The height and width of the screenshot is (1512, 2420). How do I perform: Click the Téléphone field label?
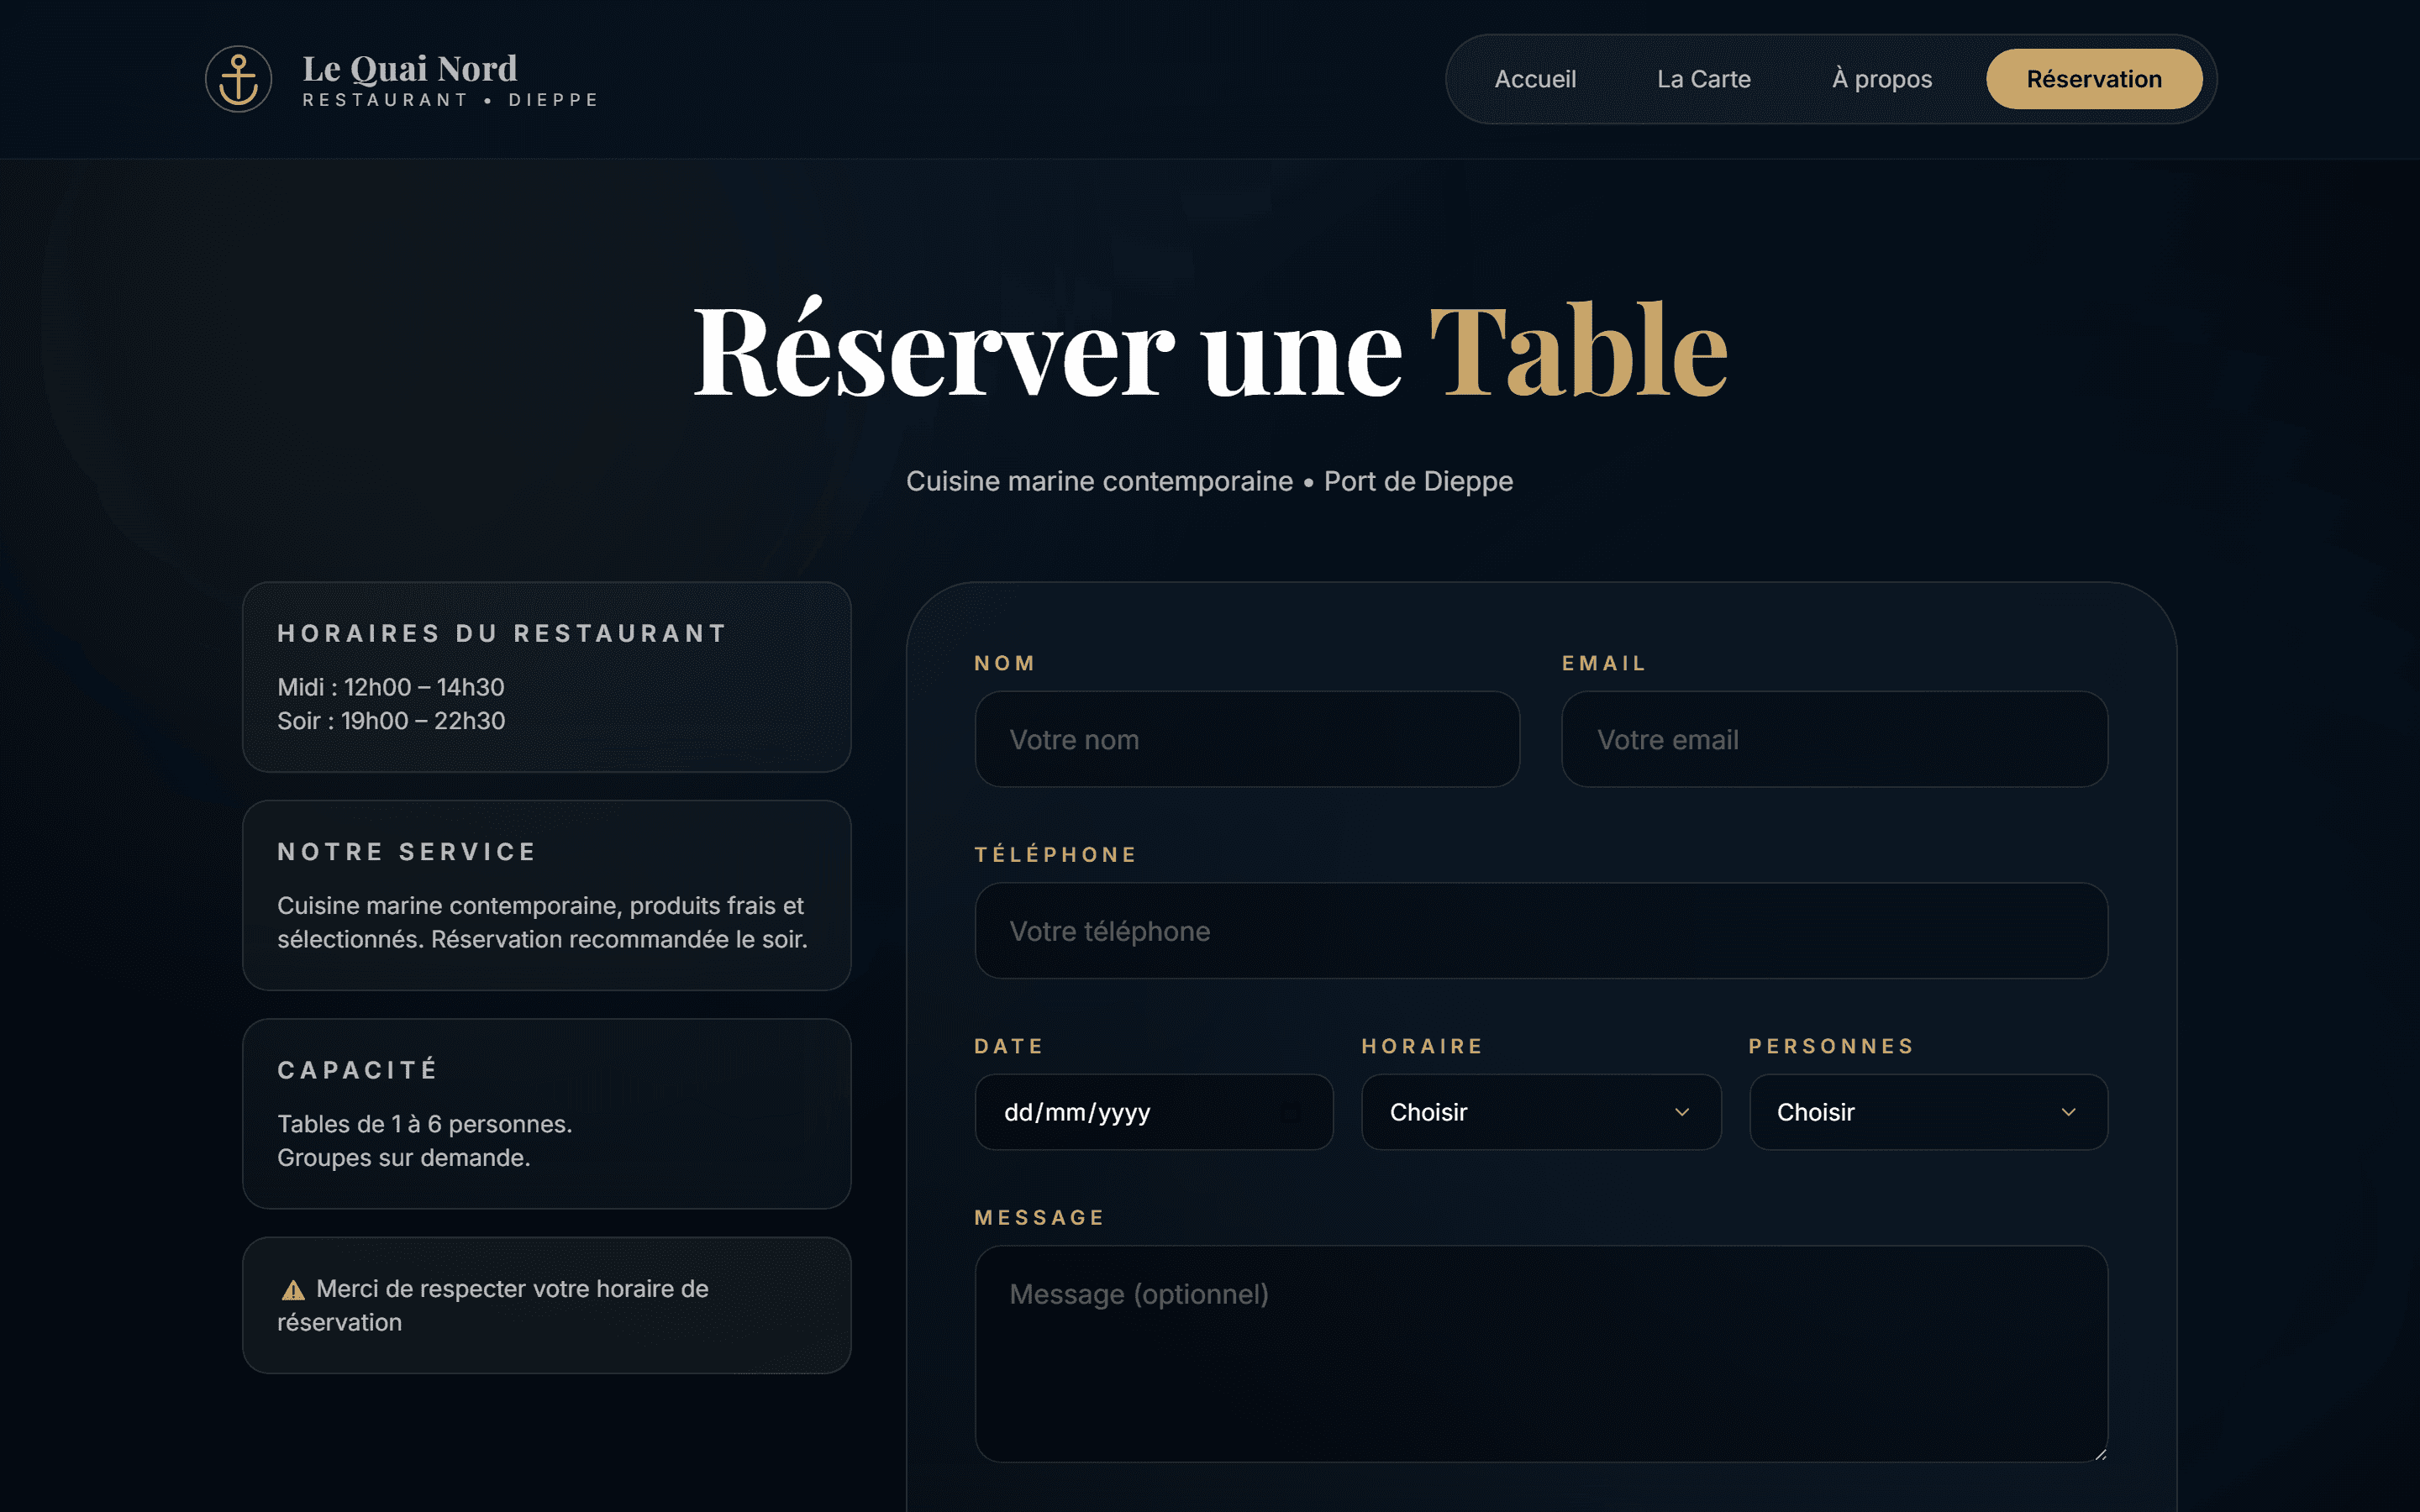coord(1056,854)
